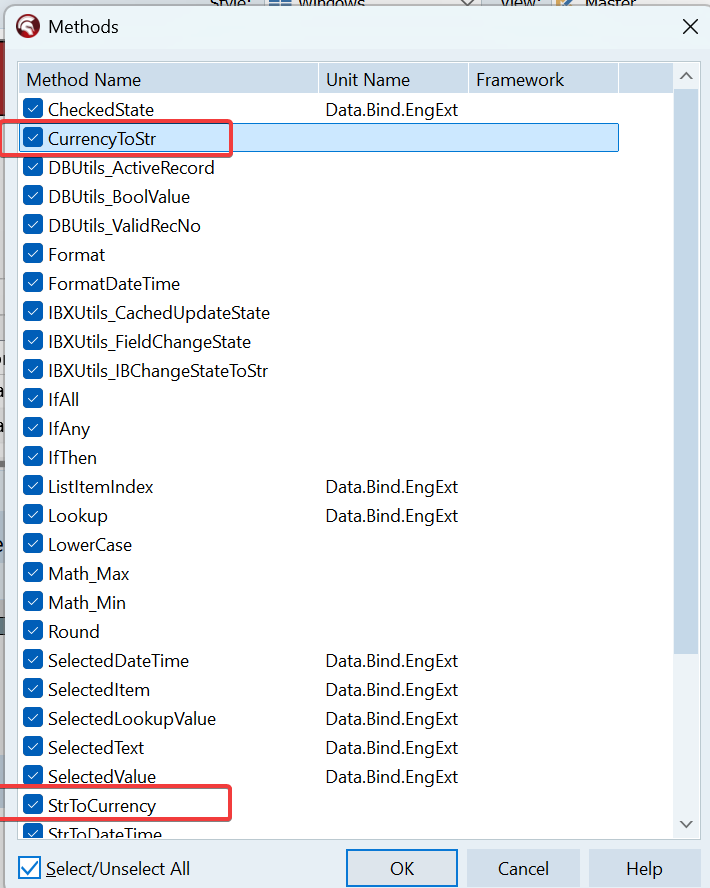Close the Methods dialog

pyautogui.click(x=690, y=27)
